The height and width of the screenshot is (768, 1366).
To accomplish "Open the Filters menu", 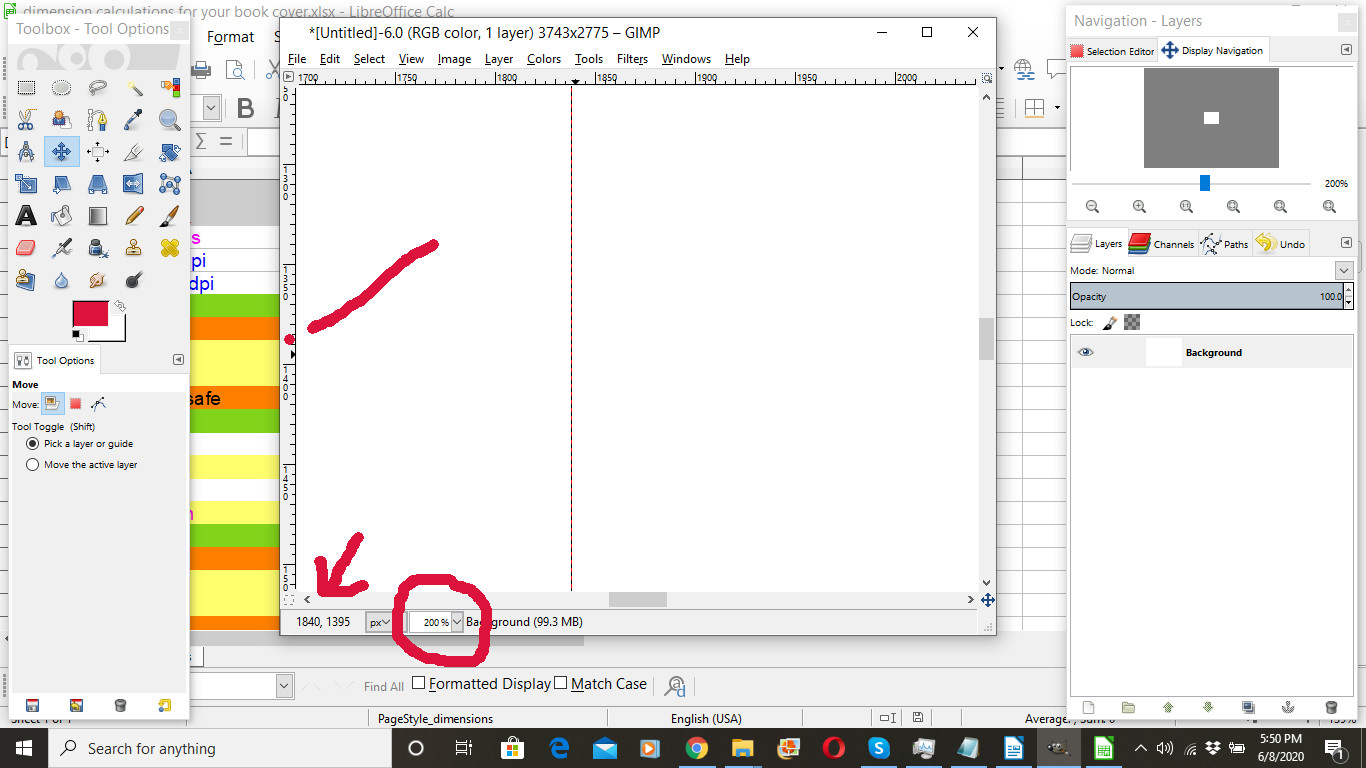I will pos(632,59).
